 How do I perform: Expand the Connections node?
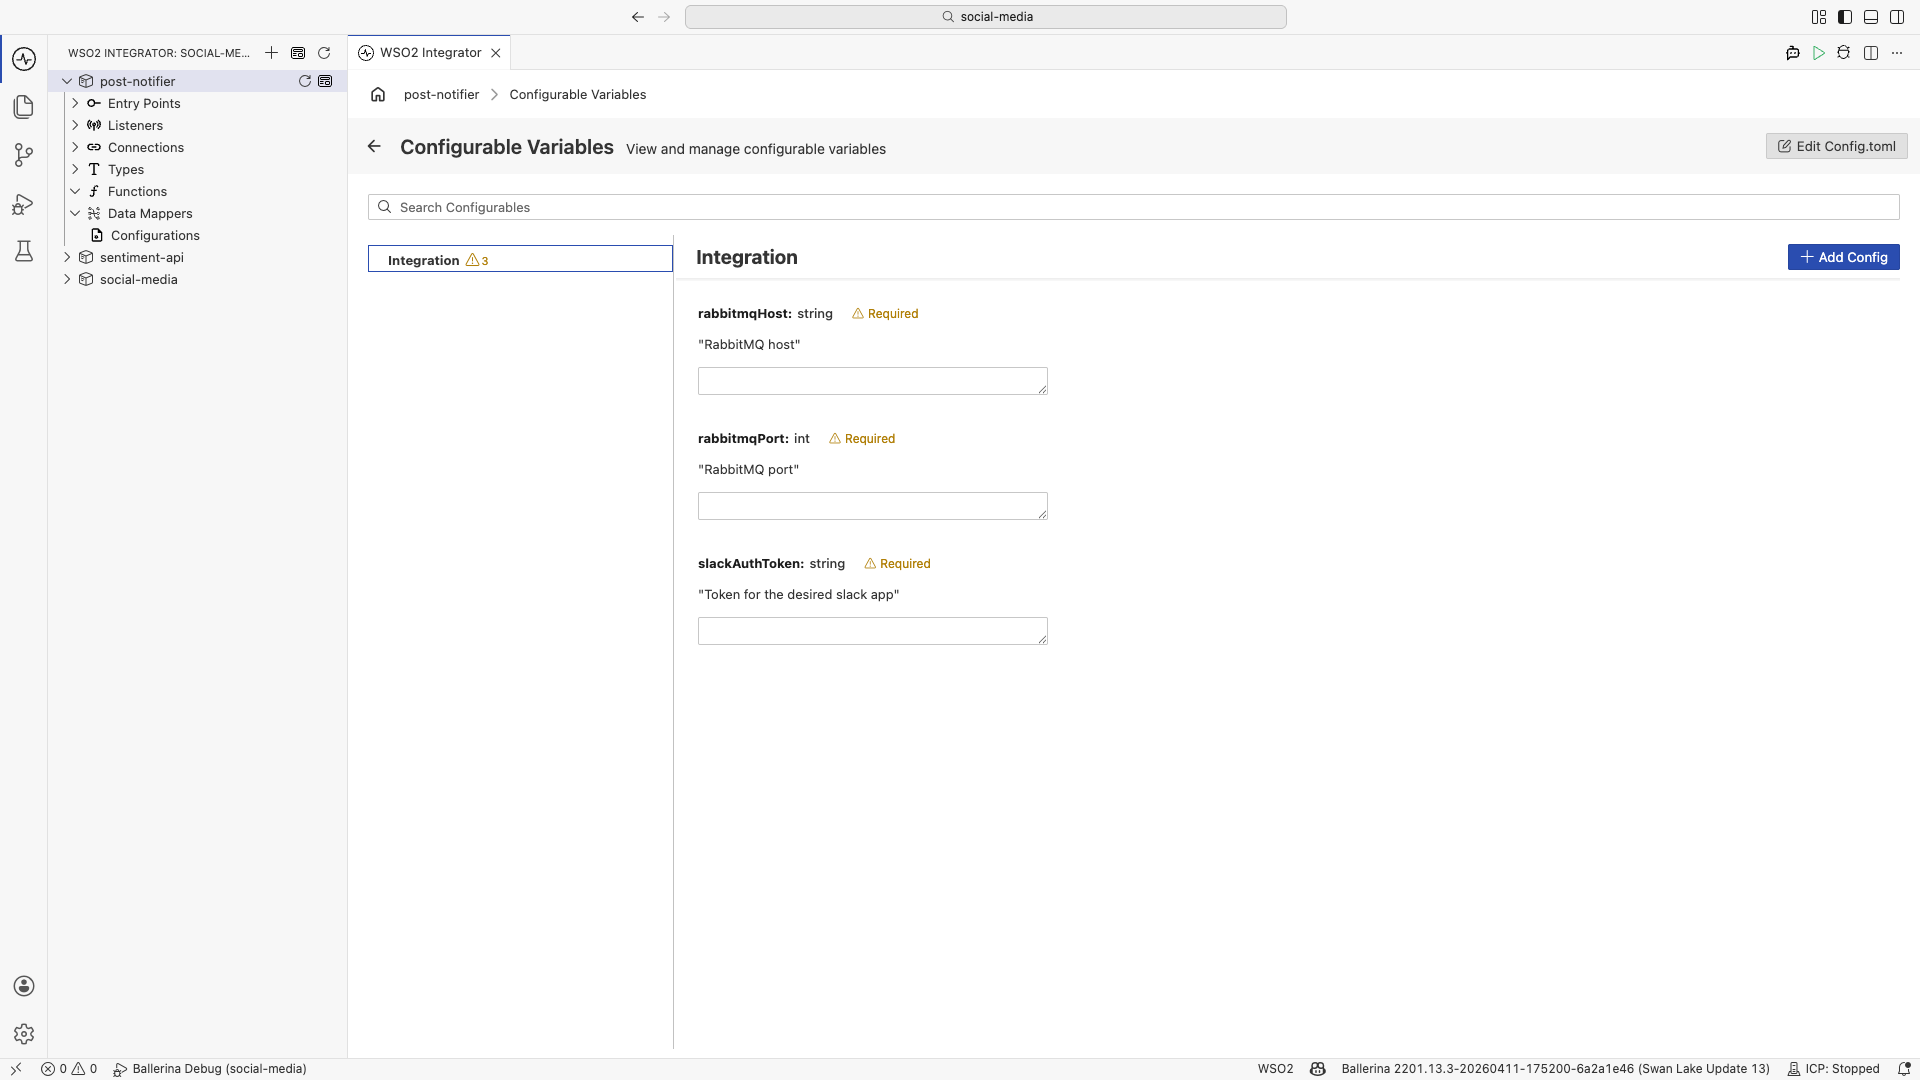pyautogui.click(x=75, y=147)
